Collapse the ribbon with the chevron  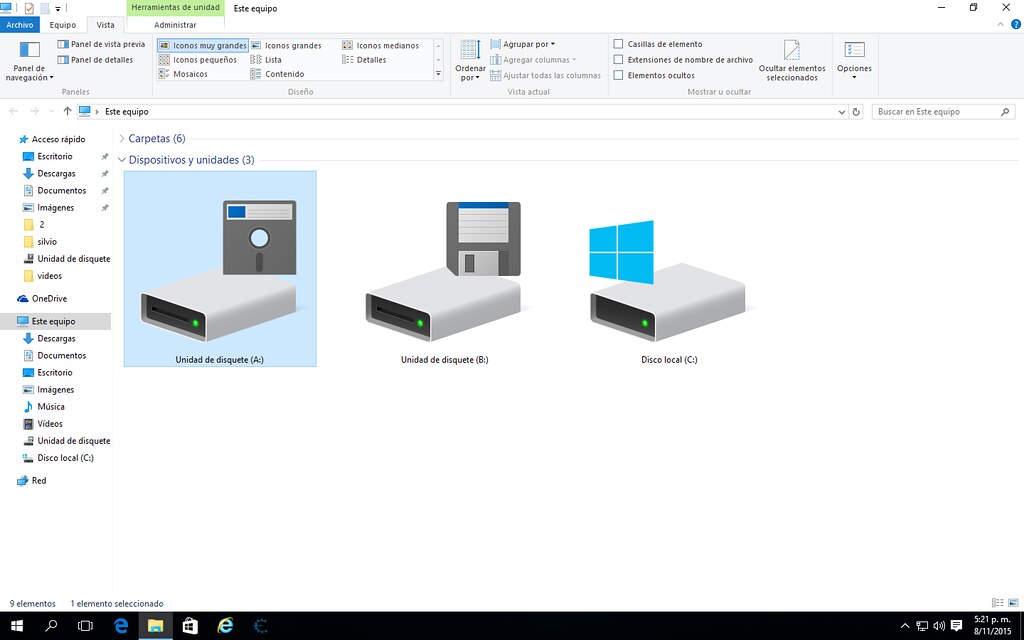tap(1000, 25)
